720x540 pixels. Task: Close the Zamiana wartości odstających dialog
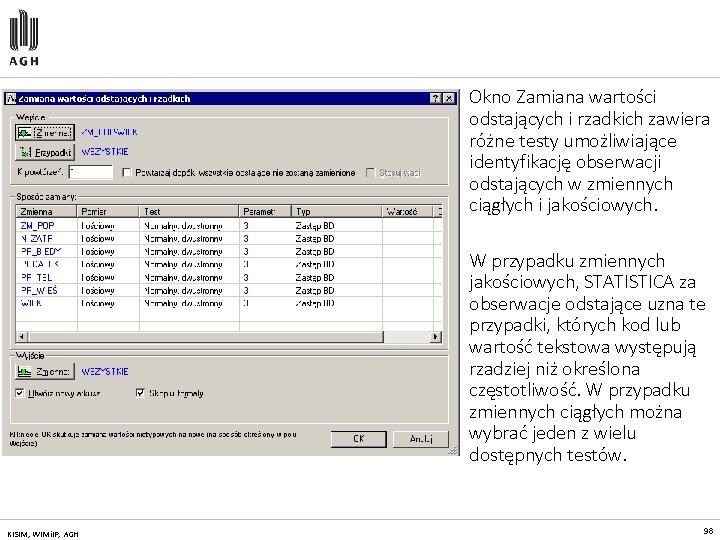click(449, 98)
